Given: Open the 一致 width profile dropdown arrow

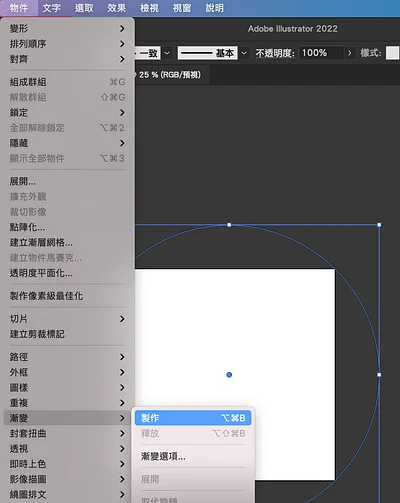Looking at the screenshot, I should coord(167,53).
